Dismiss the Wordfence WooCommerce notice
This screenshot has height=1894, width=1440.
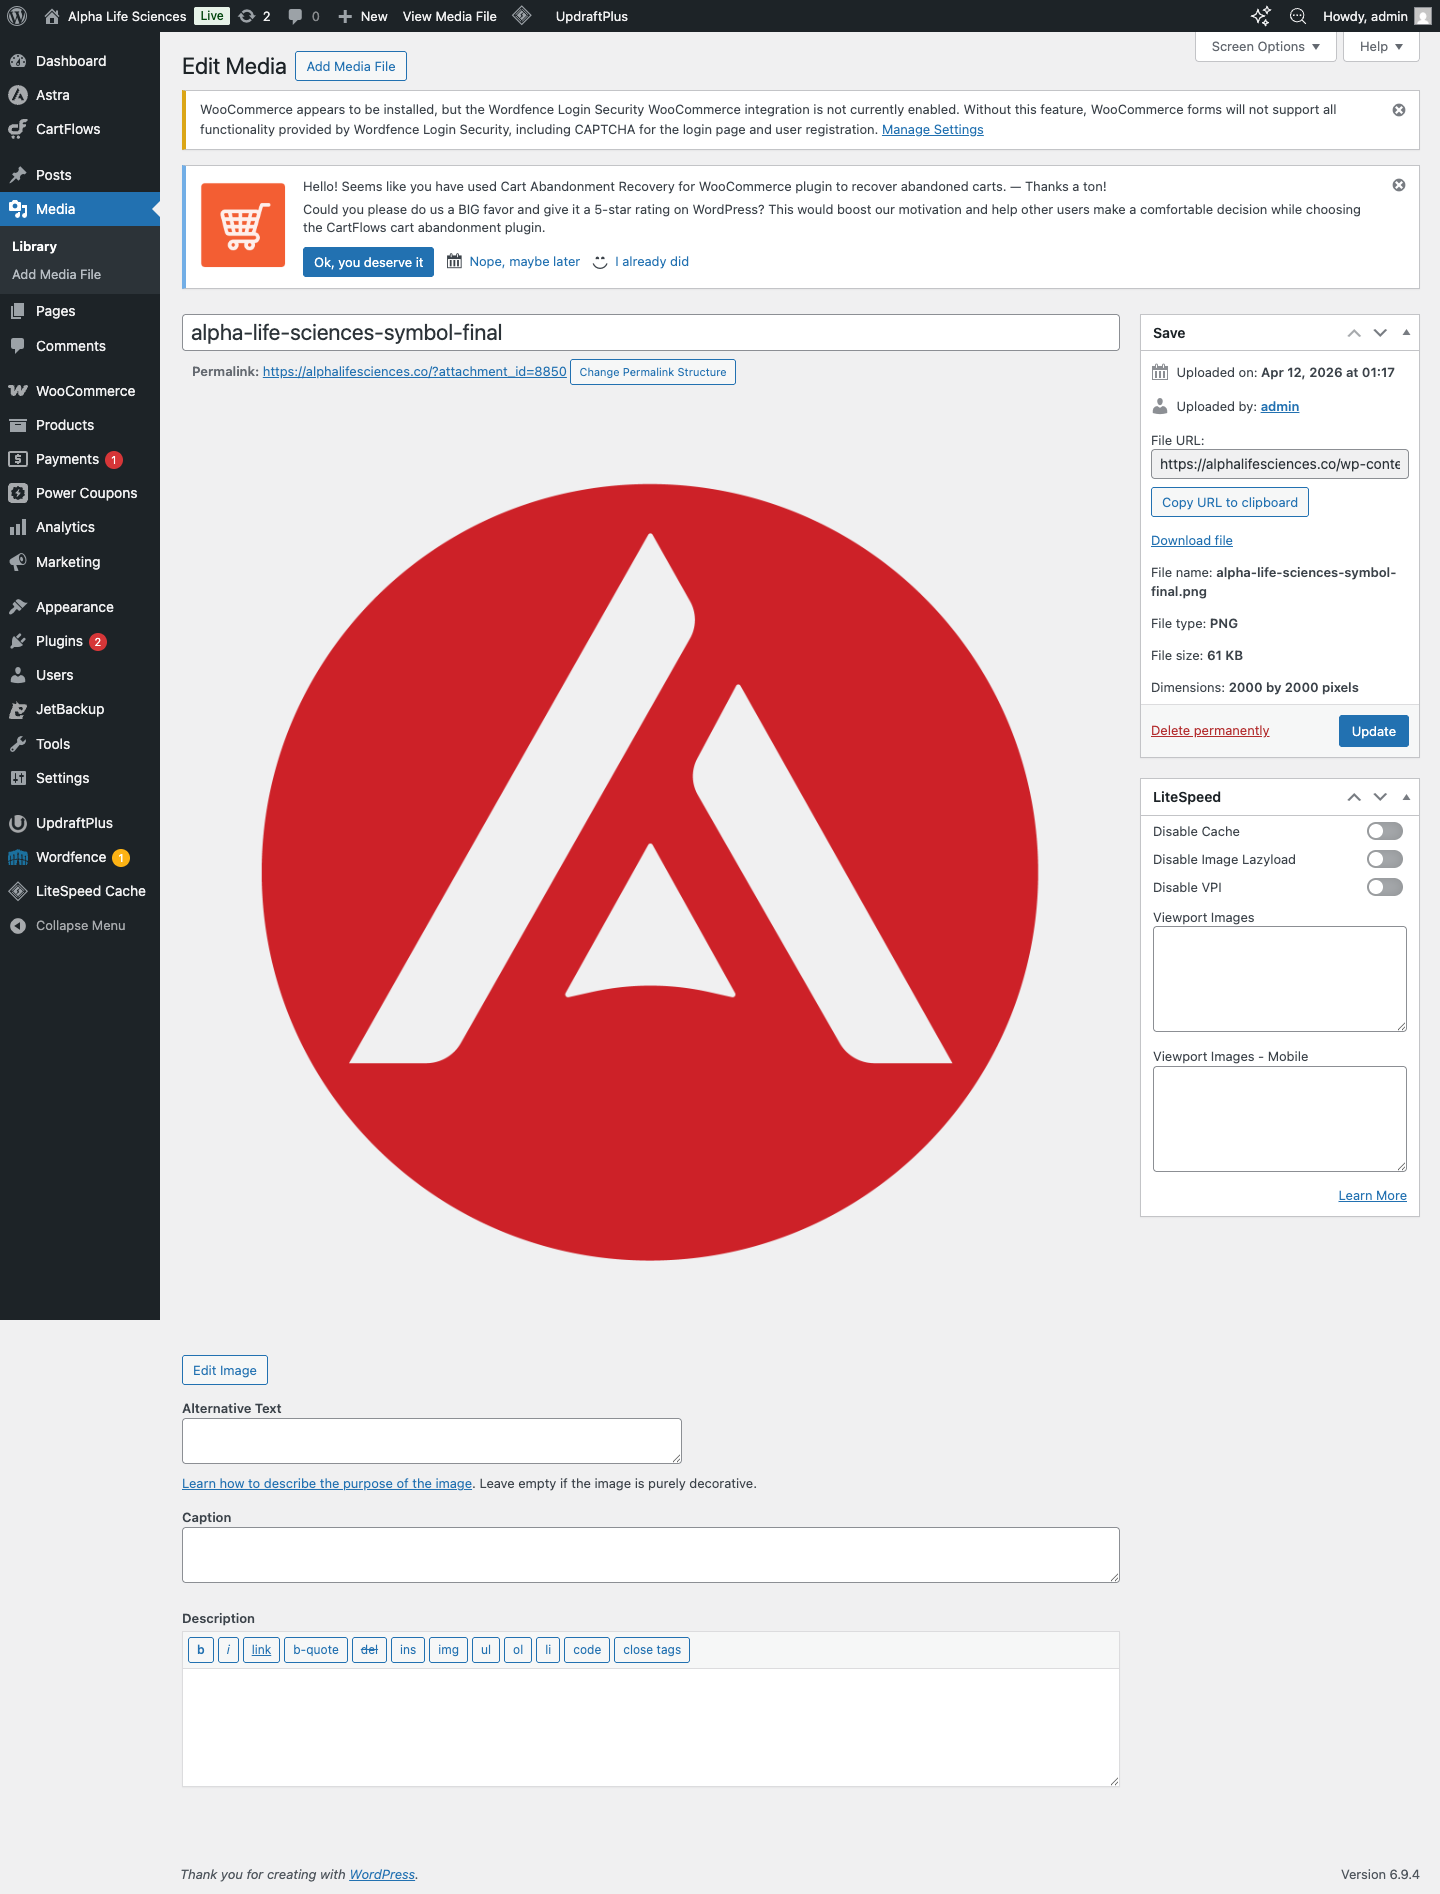click(1399, 110)
